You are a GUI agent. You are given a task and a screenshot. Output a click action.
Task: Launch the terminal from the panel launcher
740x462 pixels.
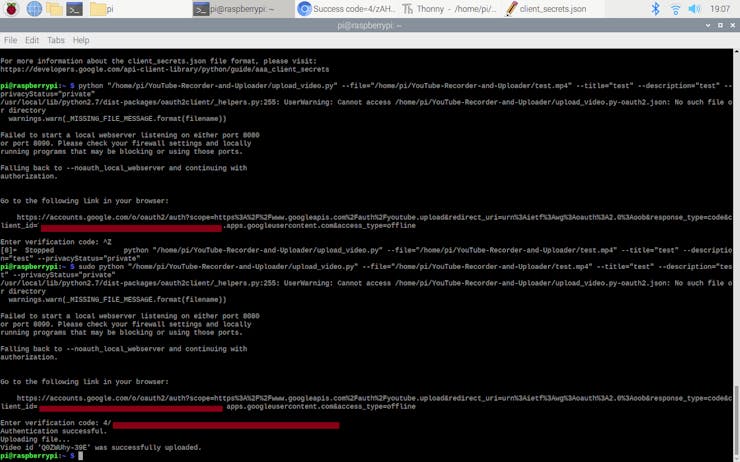74,8
